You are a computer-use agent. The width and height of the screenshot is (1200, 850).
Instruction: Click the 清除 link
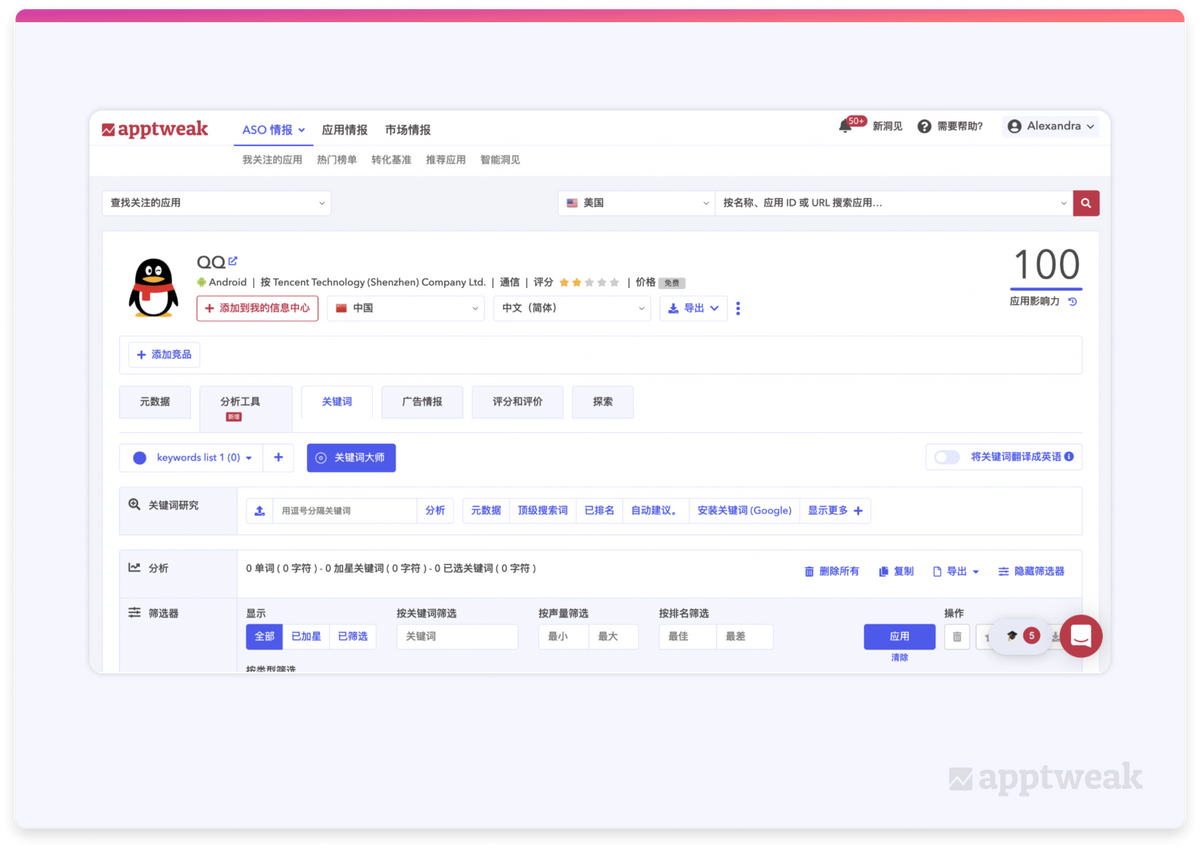click(x=900, y=658)
